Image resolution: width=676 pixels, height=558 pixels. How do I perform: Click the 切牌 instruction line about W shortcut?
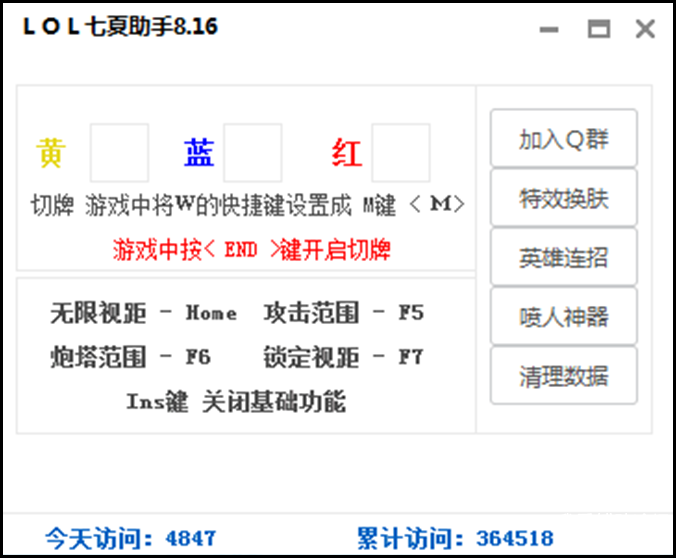tap(248, 204)
